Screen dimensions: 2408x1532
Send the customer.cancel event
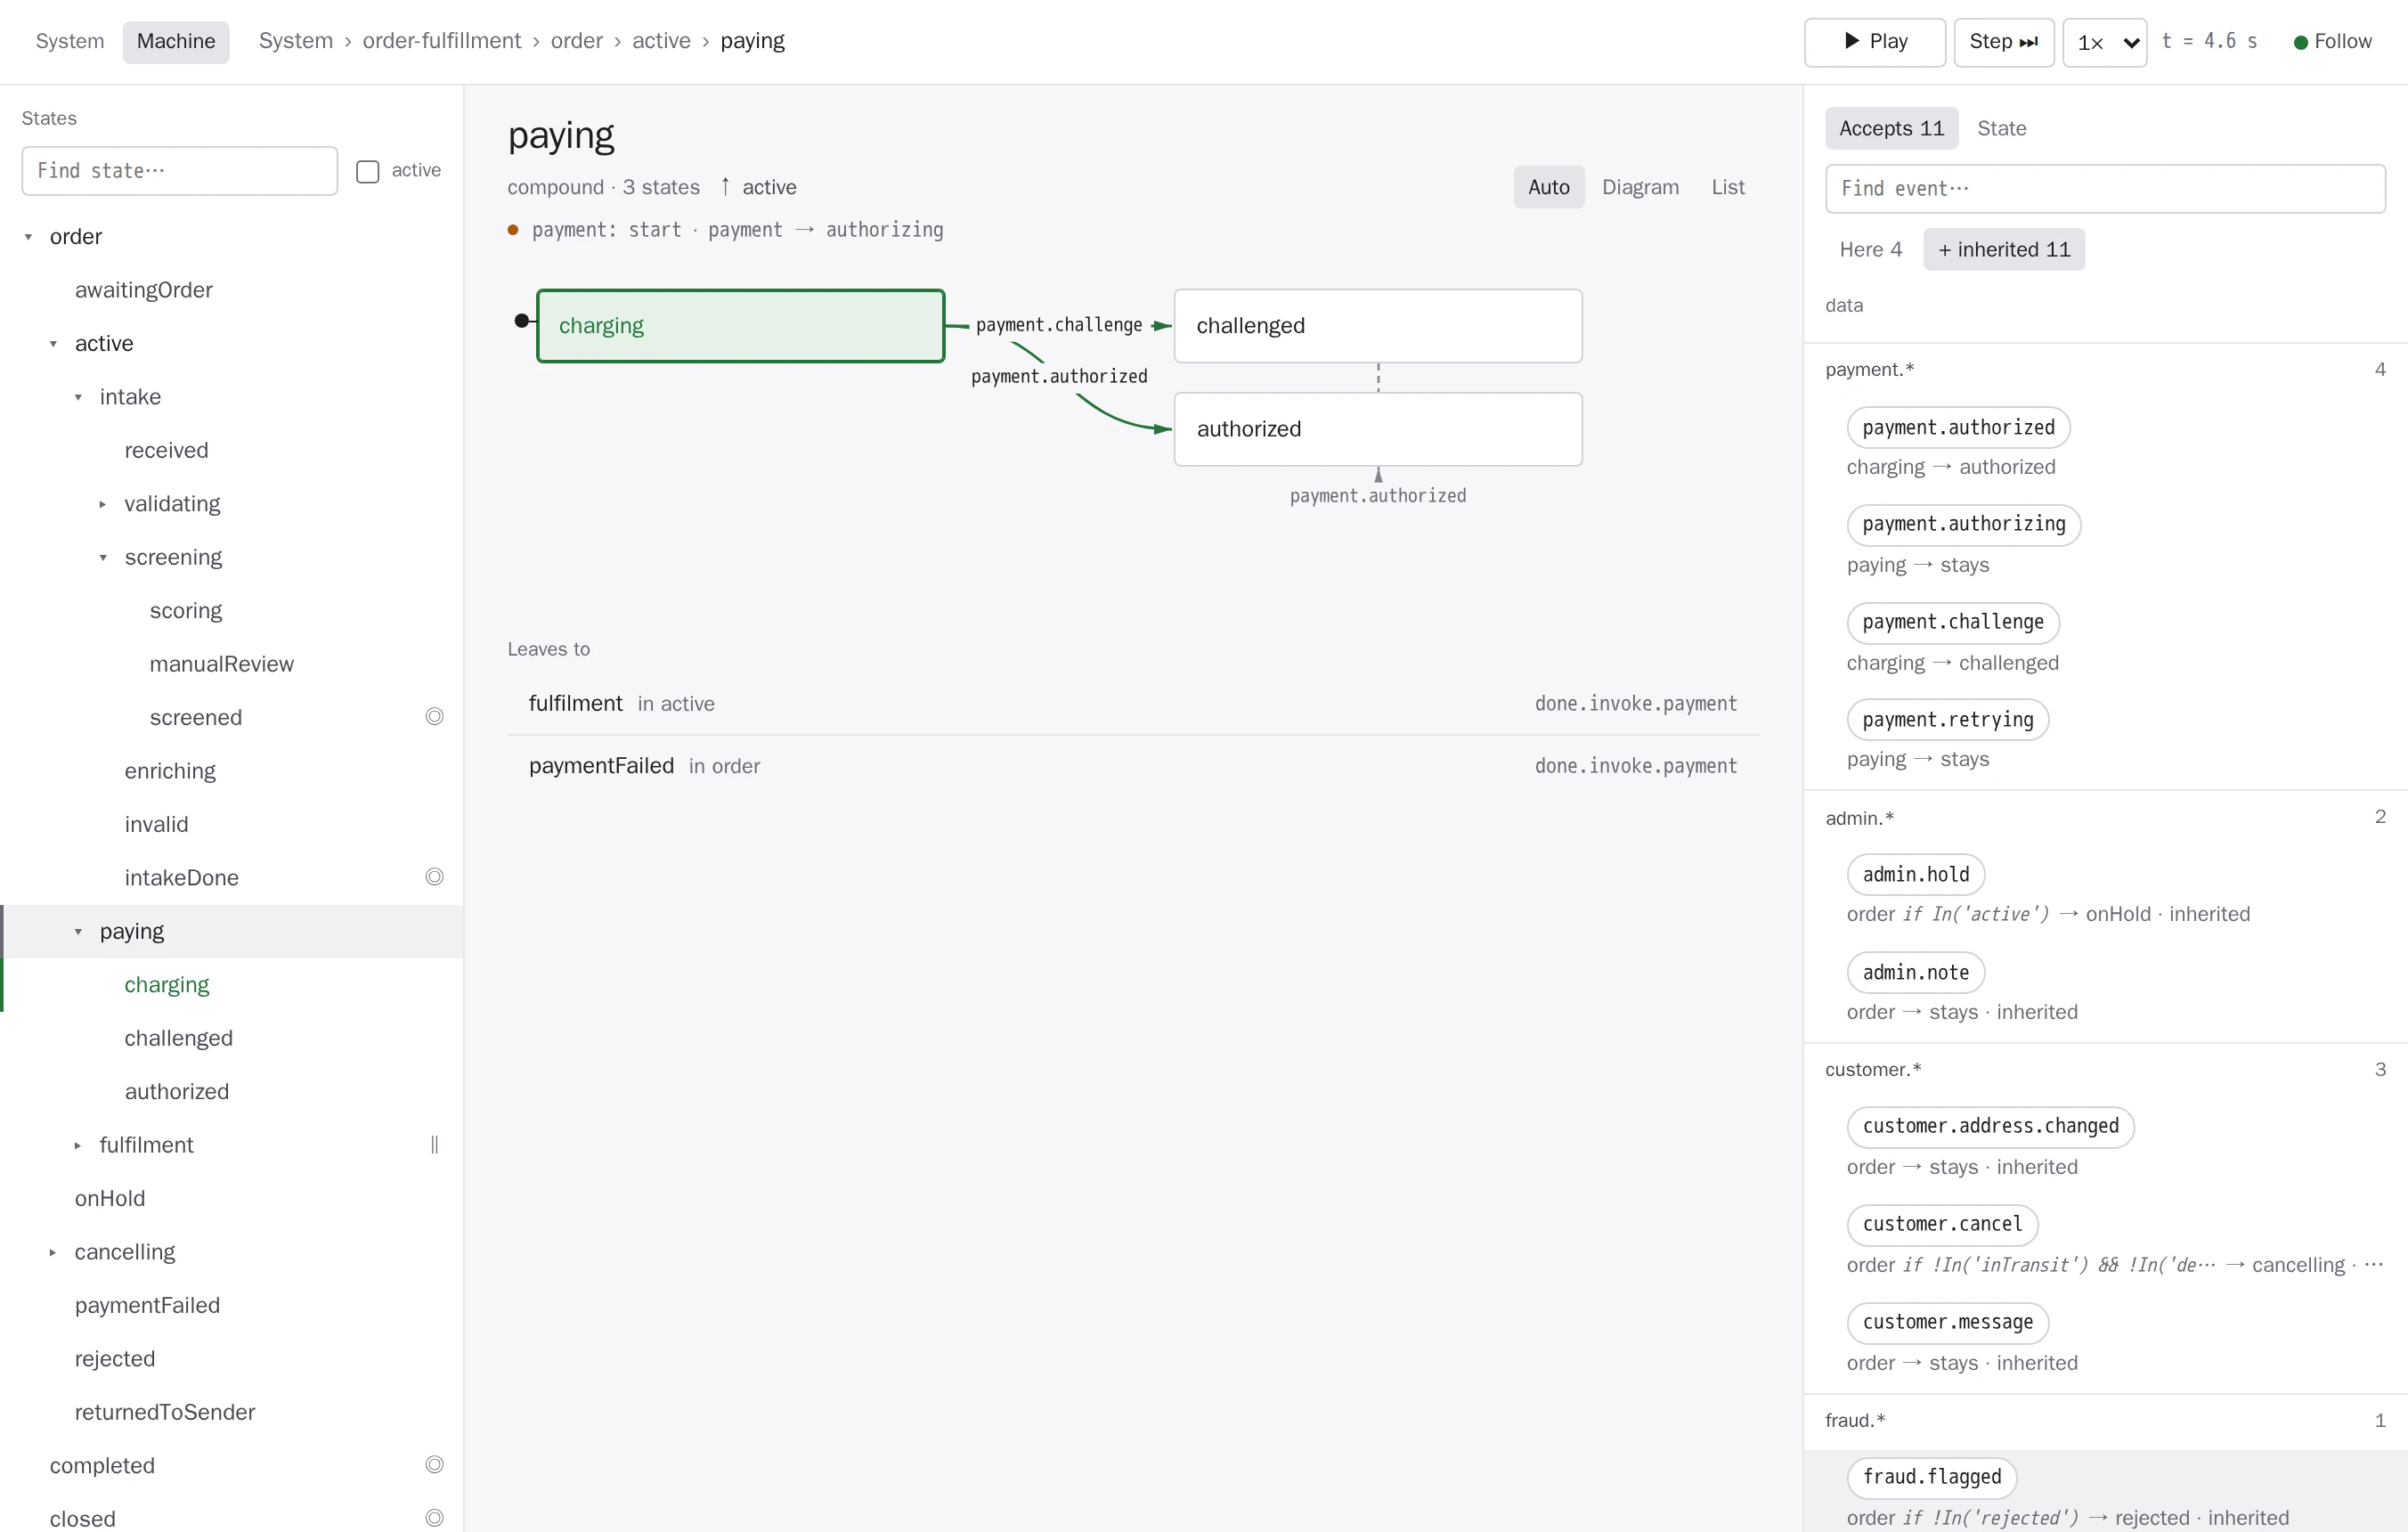click(1942, 1225)
